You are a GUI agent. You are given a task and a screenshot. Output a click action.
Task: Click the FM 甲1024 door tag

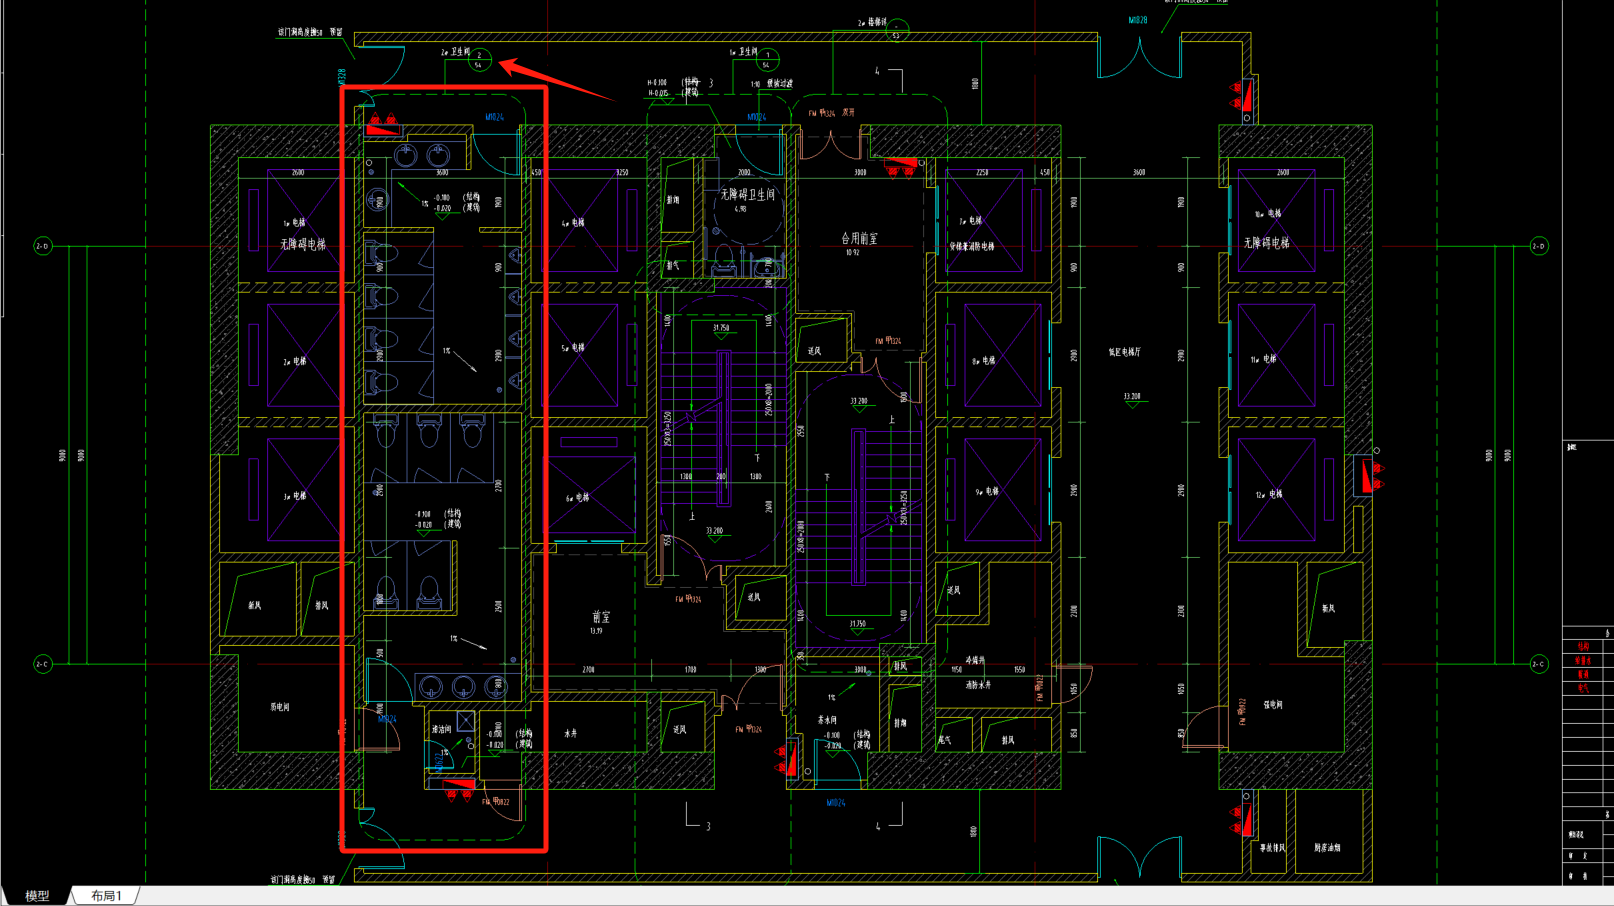(x=748, y=730)
